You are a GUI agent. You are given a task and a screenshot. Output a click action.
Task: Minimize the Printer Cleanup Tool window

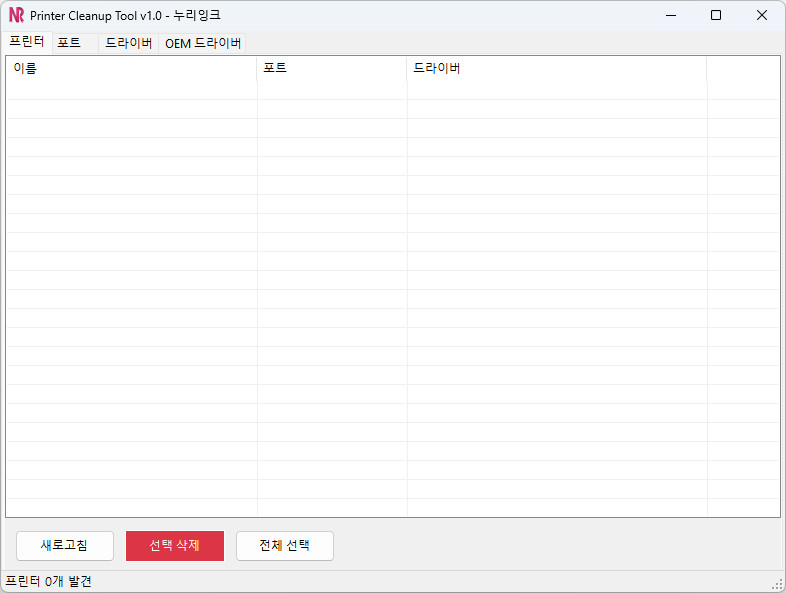669,15
